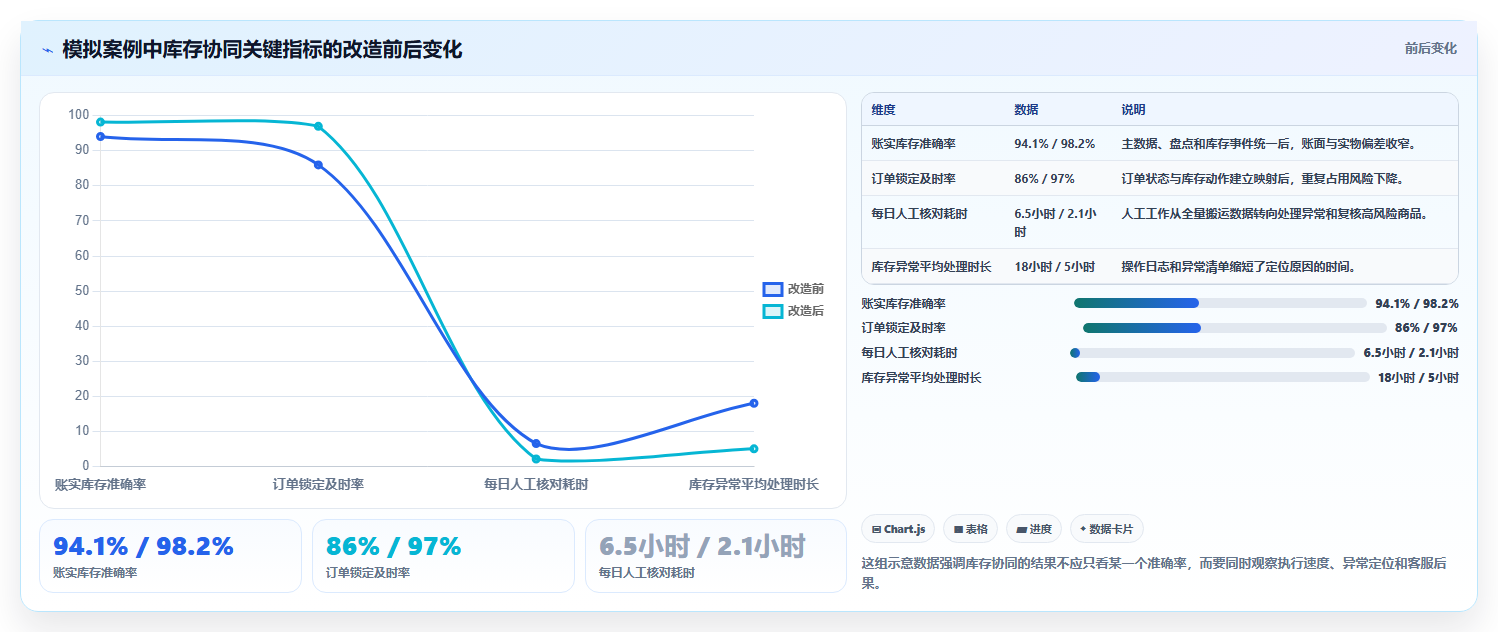Click the 数据卡片 tag chip
The height and width of the screenshot is (632, 1498).
tap(1107, 529)
